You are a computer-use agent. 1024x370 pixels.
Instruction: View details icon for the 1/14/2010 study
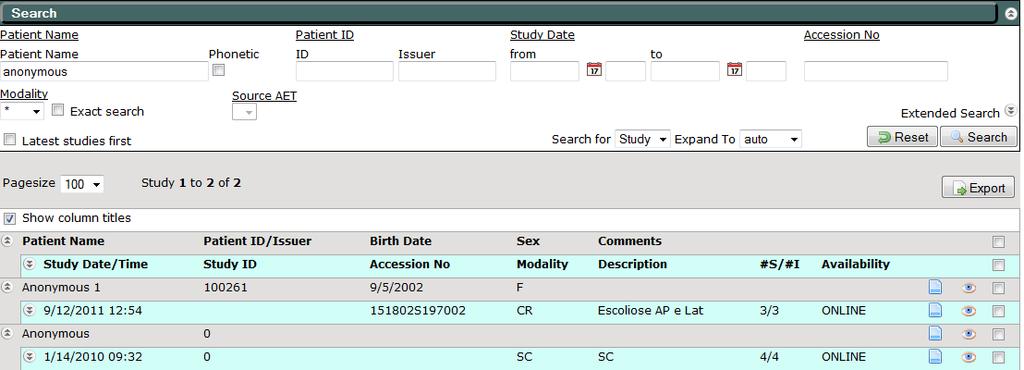tap(935, 357)
